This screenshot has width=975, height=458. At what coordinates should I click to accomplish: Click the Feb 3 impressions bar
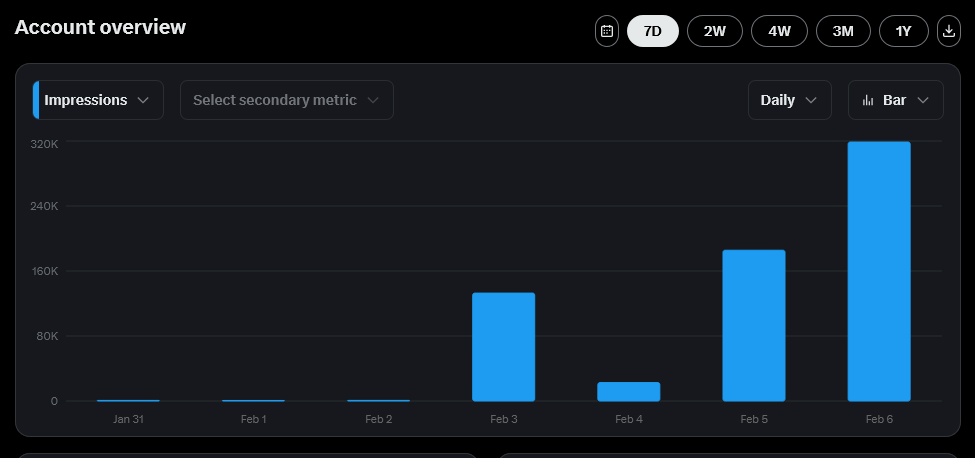pos(504,347)
